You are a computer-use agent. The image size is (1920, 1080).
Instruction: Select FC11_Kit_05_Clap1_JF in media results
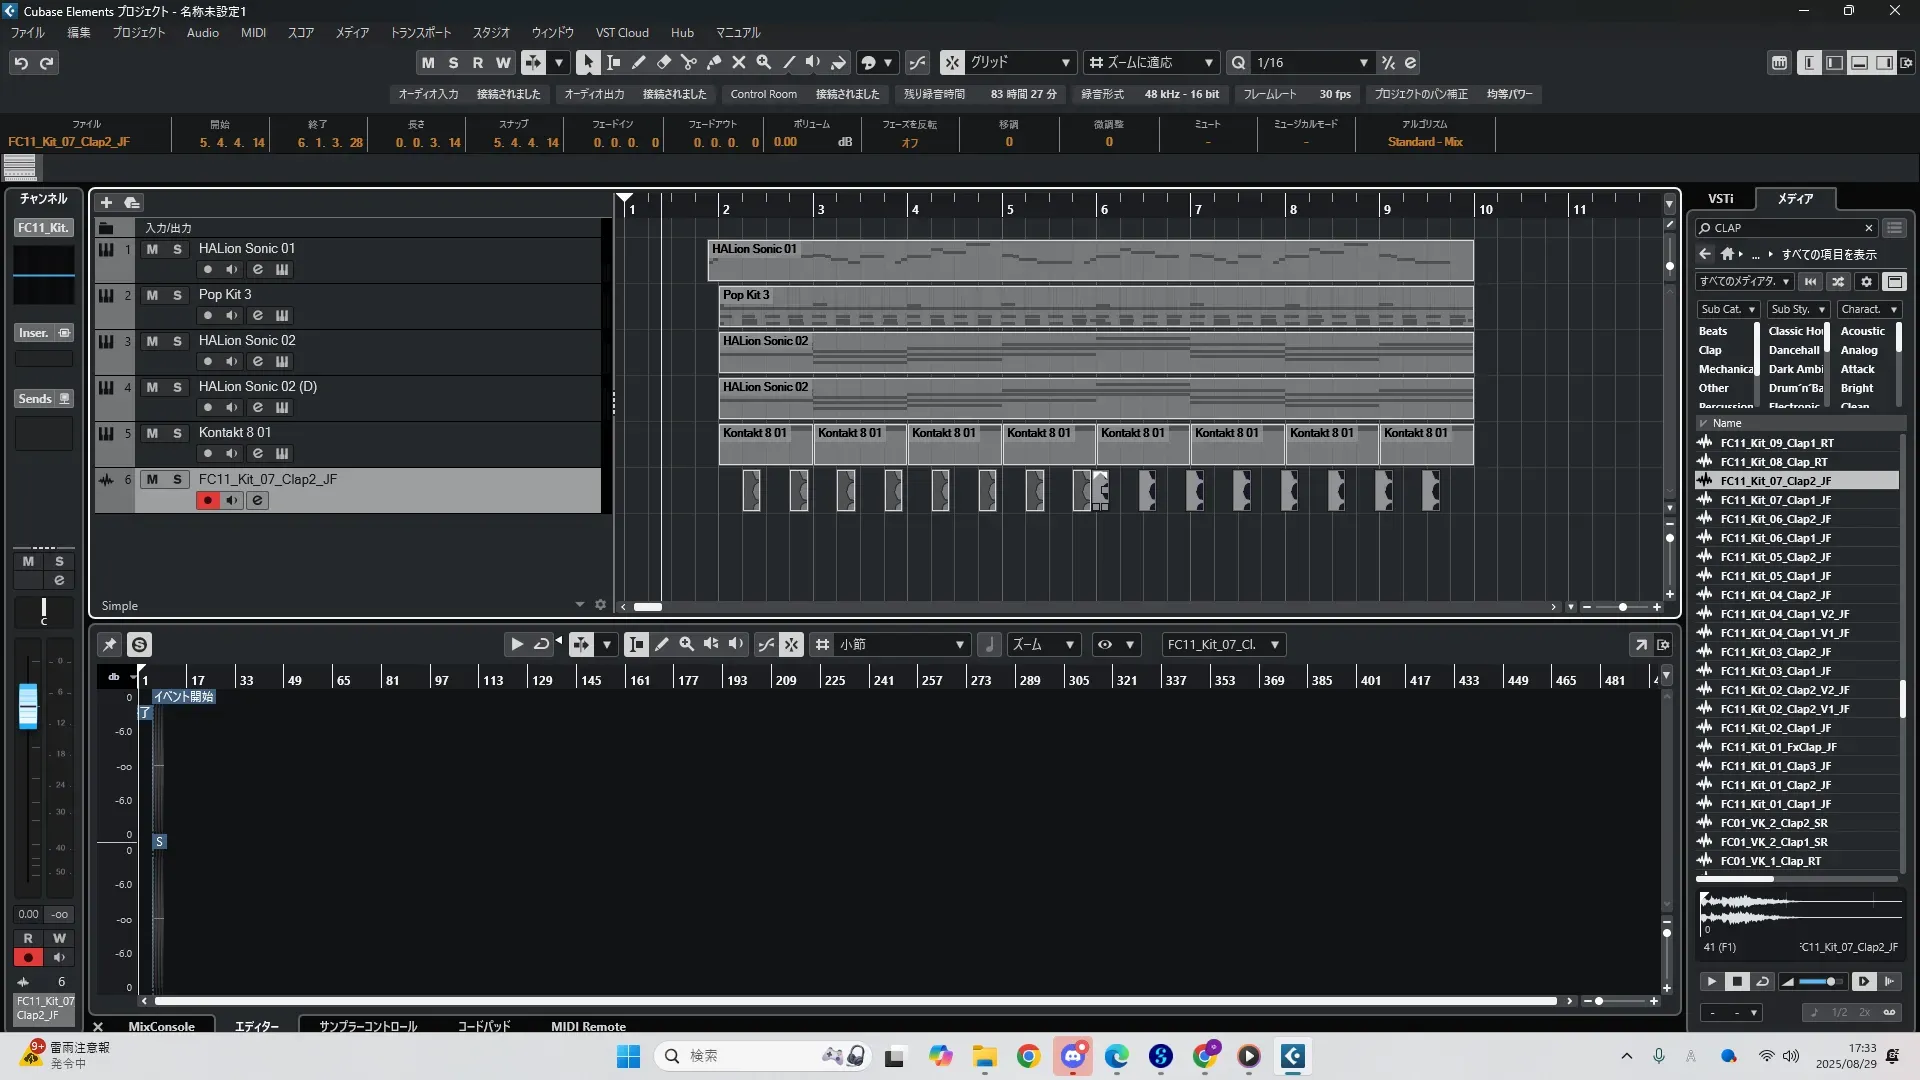(x=1775, y=576)
